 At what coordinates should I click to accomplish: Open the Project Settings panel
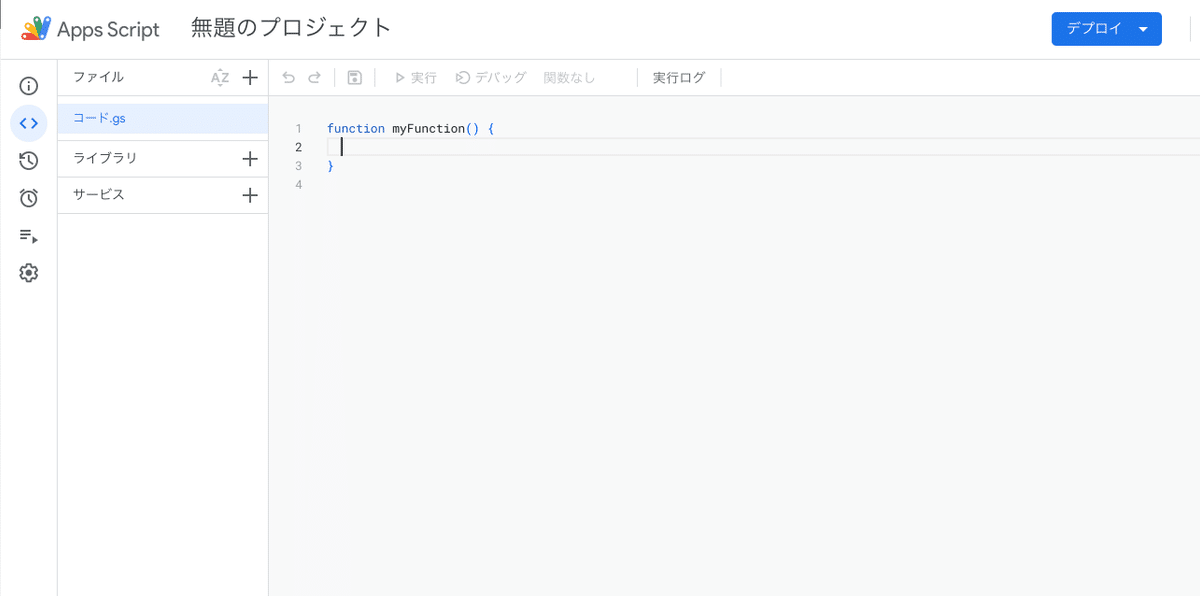28,272
